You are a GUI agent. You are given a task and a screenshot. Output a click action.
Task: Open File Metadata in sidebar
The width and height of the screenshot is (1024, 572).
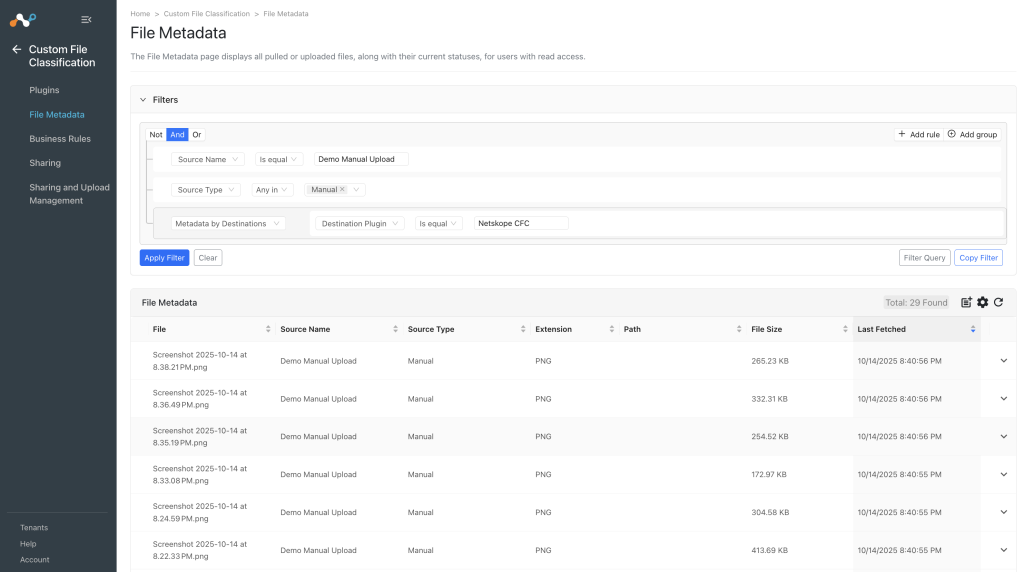coord(57,114)
